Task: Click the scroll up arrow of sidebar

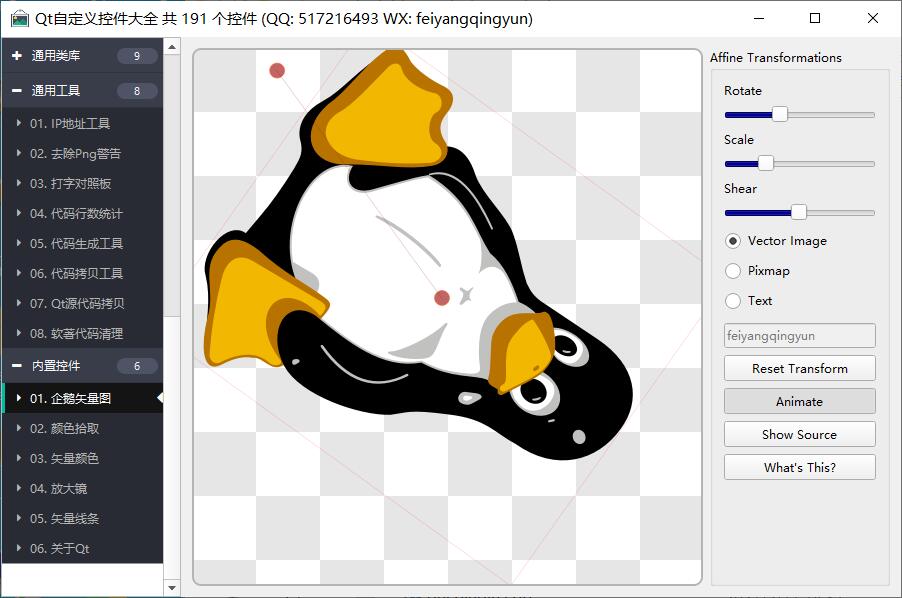Action: click(x=172, y=47)
